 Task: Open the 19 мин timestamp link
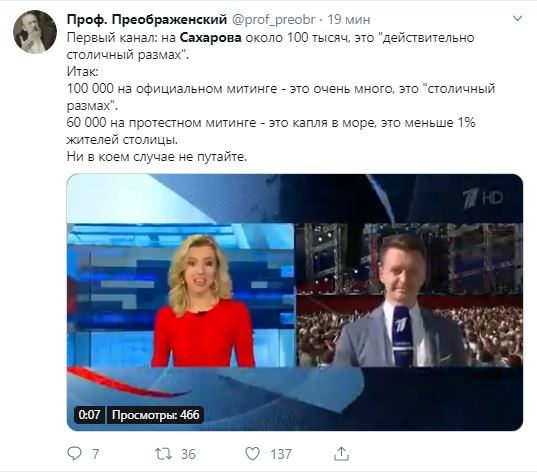349,20
